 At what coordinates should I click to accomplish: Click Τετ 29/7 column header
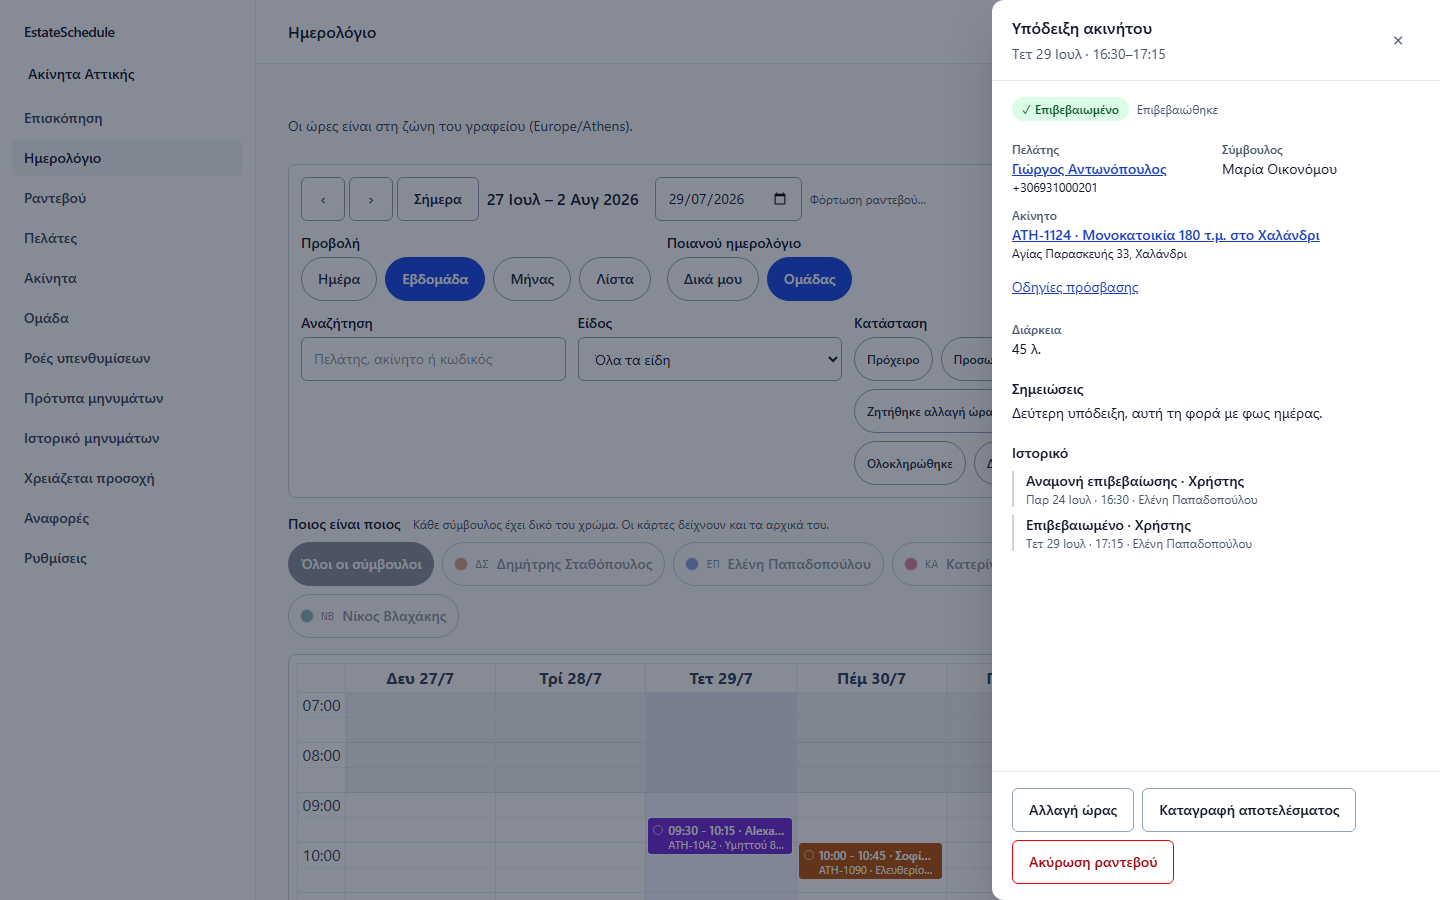tap(721, 678)
